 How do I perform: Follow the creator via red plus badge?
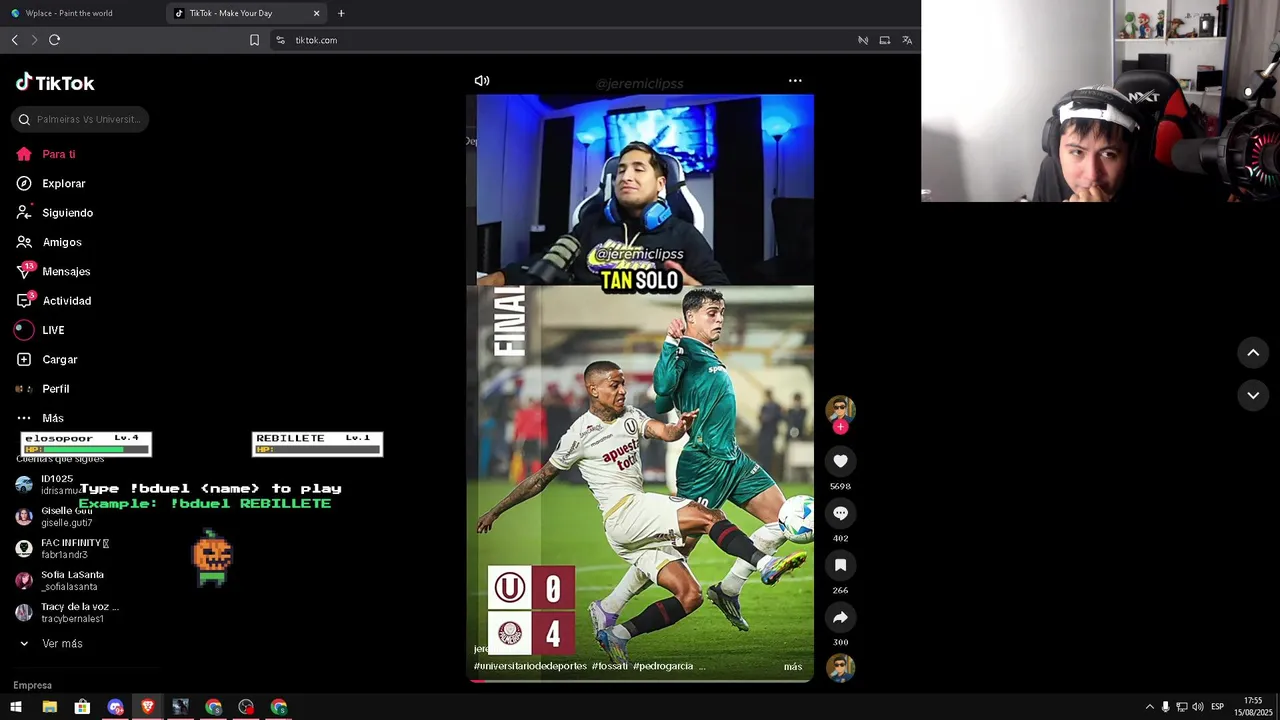[x=840, y=427]
